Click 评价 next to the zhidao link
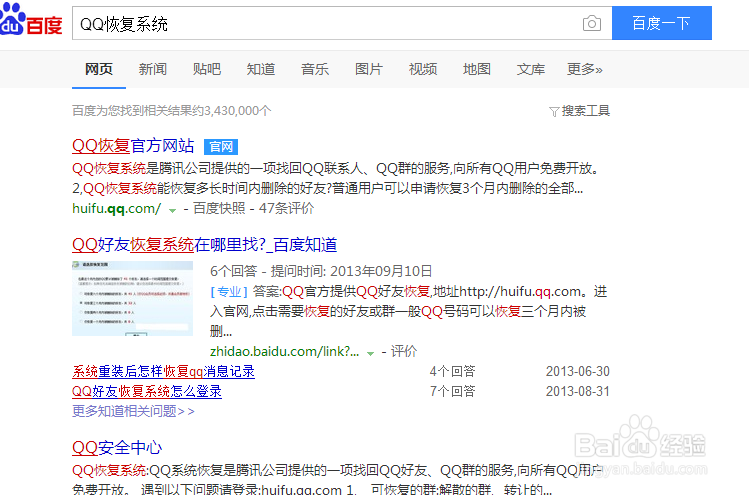The height and width of the screenshot is (495, 749). [x=404, y=352]
